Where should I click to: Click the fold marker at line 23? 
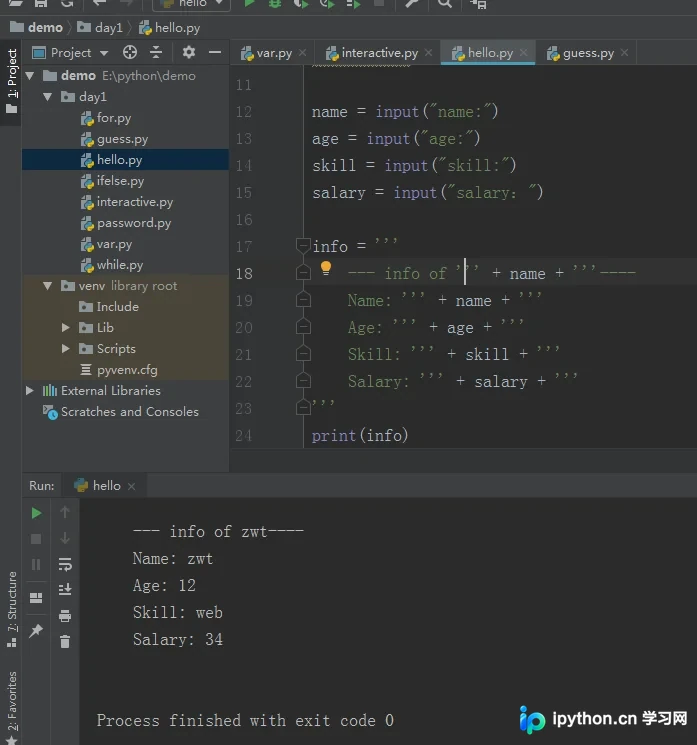click(303, 408)
